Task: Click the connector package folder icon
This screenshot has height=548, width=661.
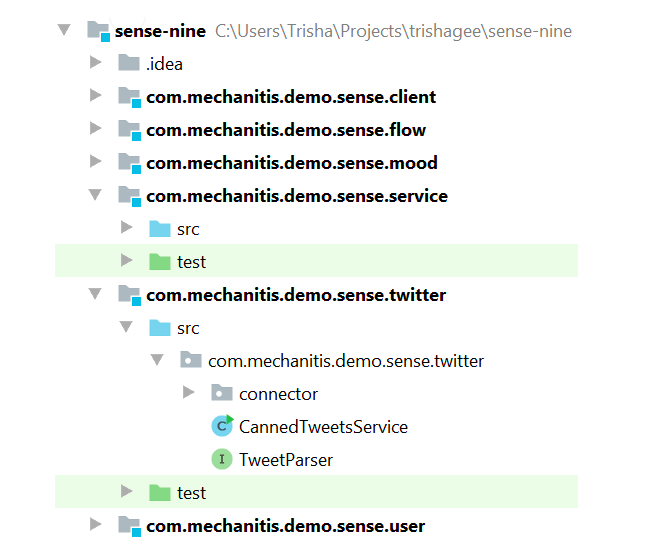Action: click(222, 393)
